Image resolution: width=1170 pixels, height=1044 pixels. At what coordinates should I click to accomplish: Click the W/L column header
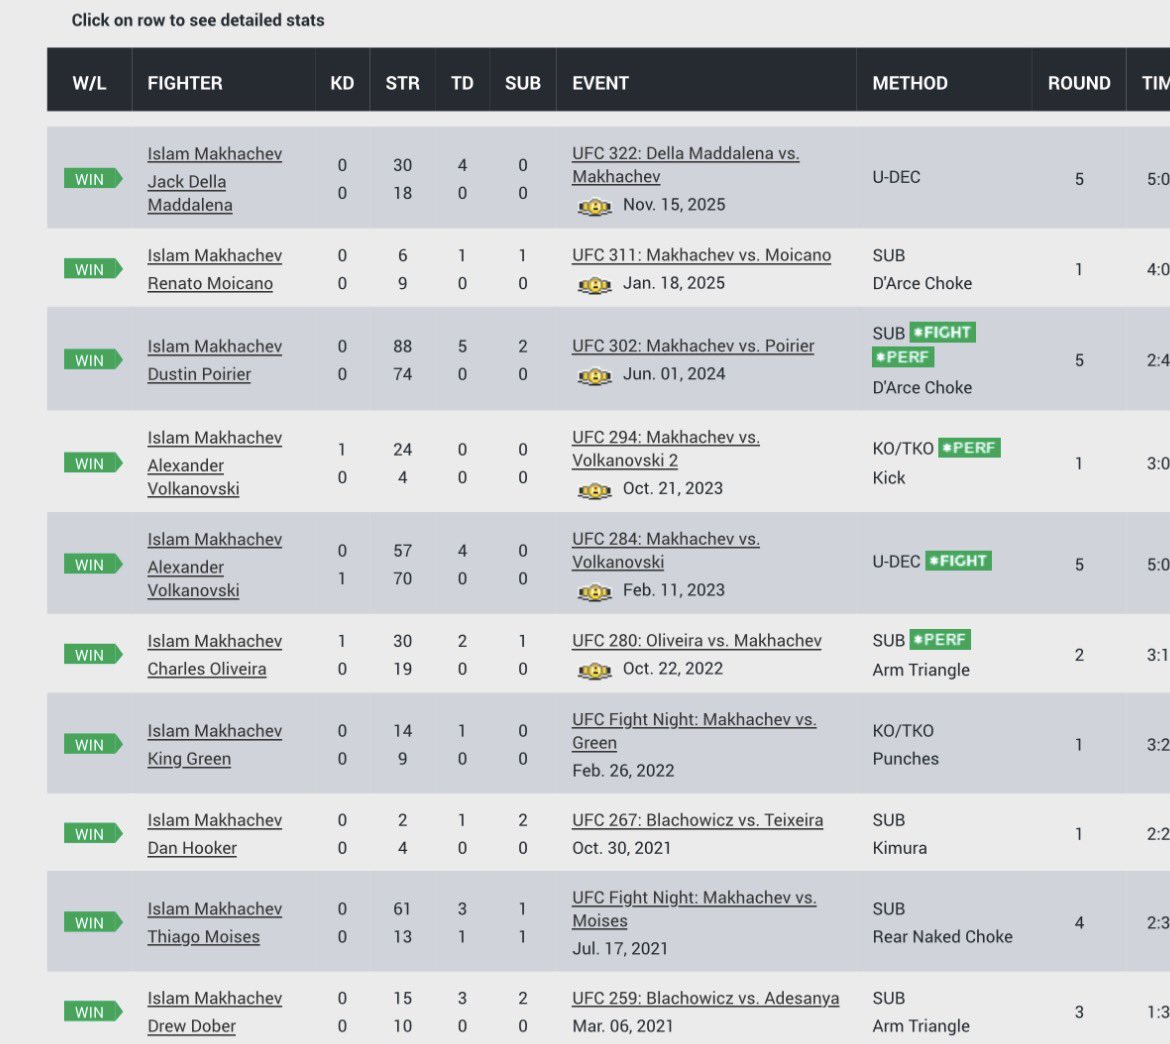pyautogui.click(x=90, y=83)
